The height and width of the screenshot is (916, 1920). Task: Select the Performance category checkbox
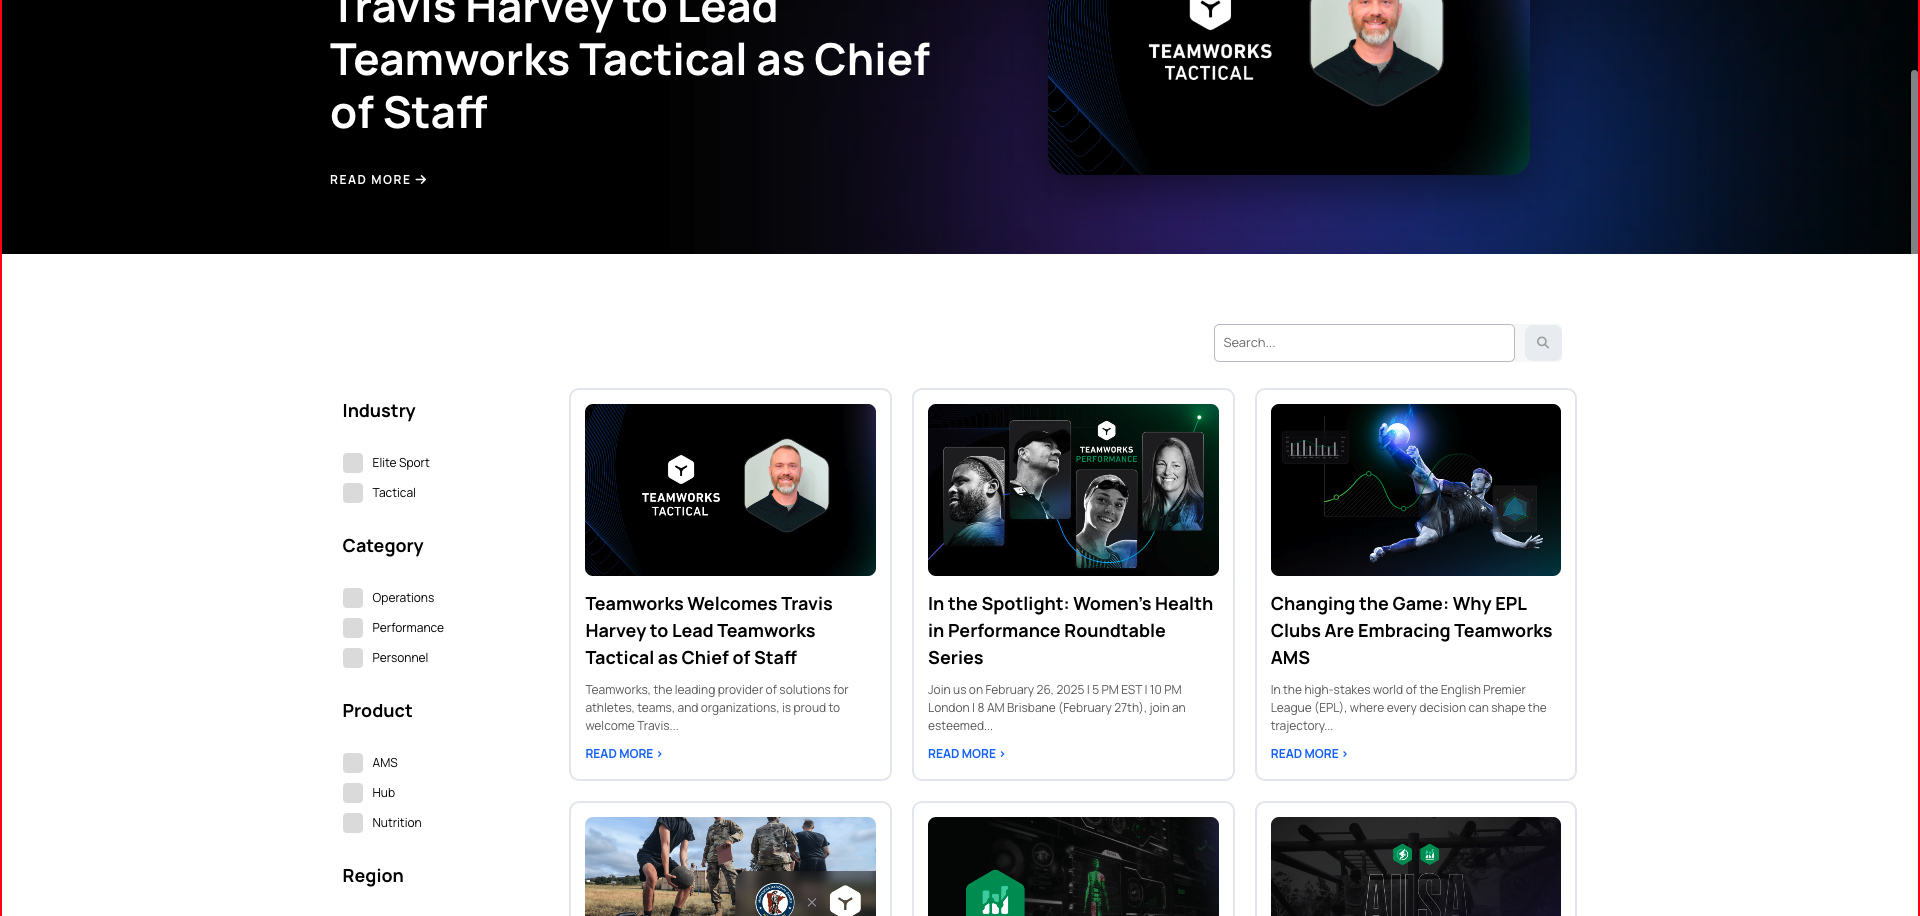[x=353, y=628]
